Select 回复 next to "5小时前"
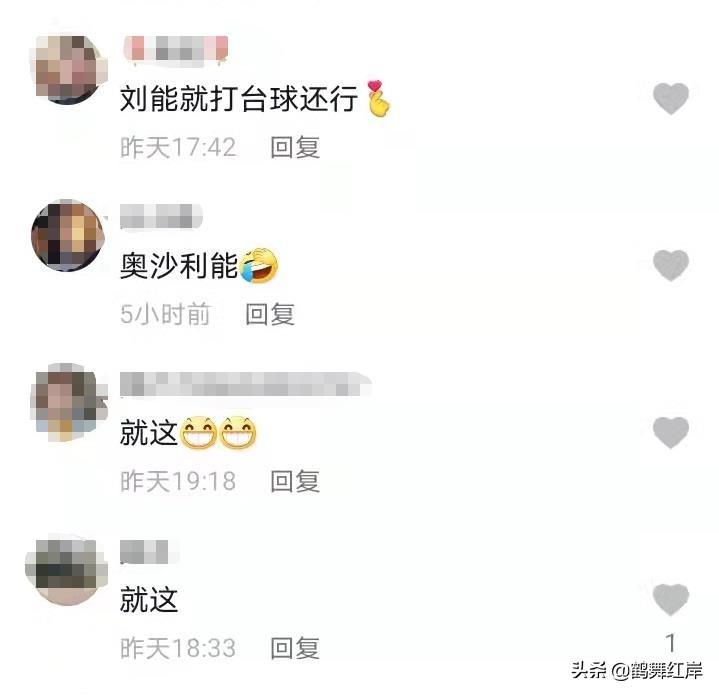The image size is (719, 696). [270, 315]
